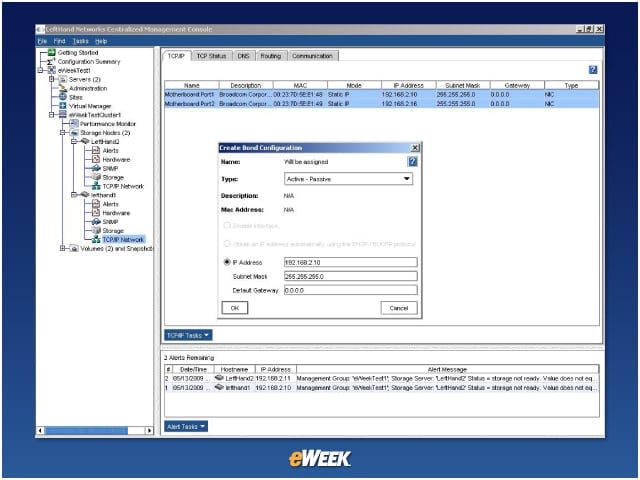Click the Subnet Mask input field
The width and height of the screenshot is (640, 480).
pos(351,276)
